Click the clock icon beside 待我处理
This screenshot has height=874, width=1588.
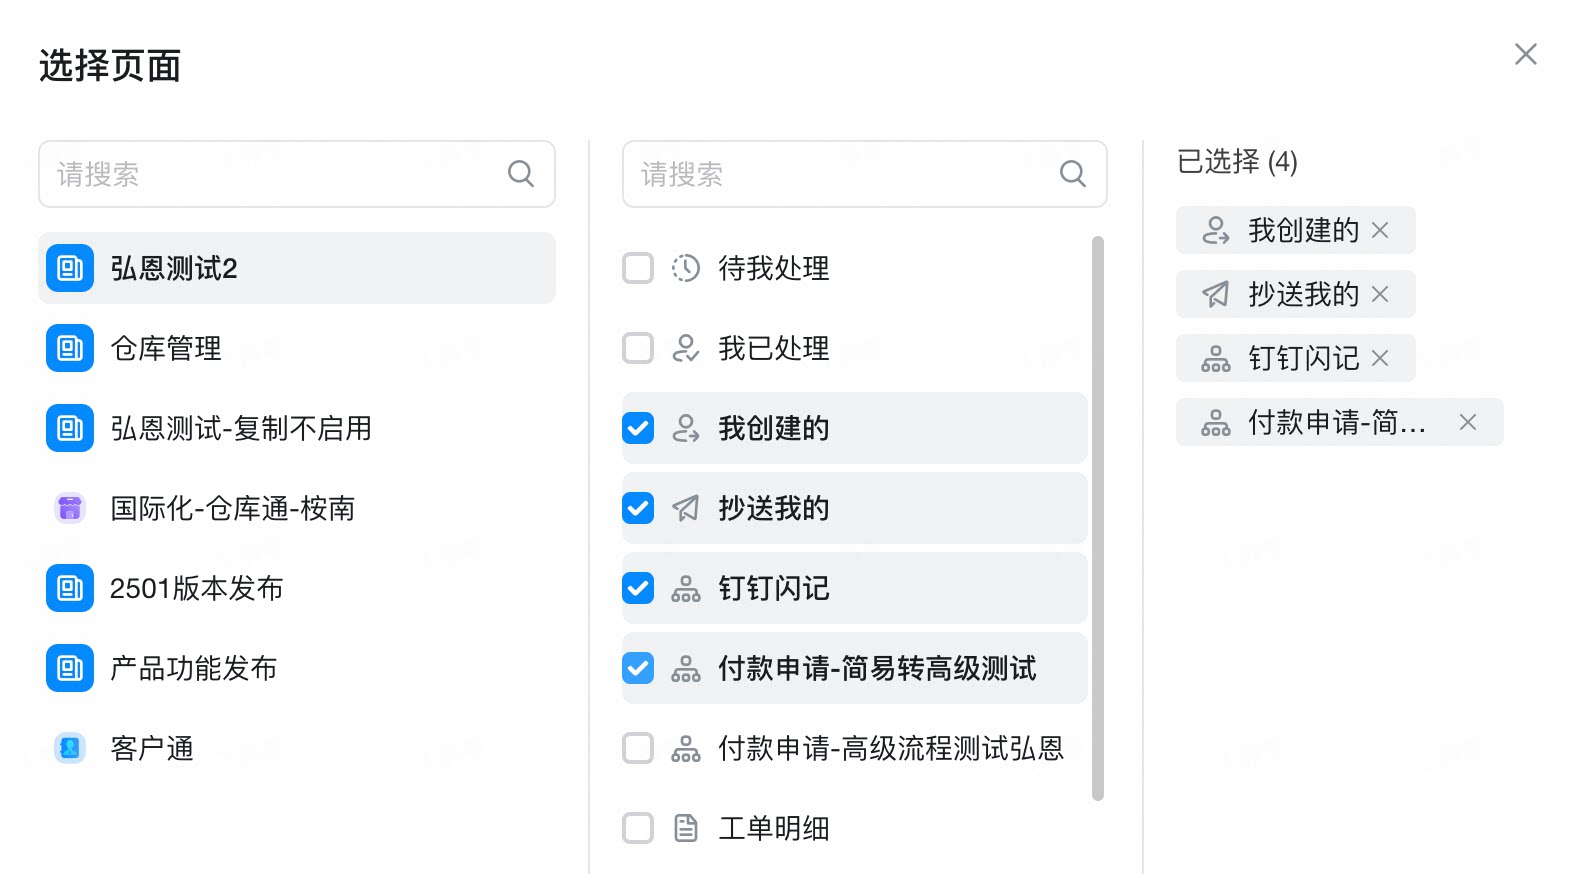coord(686,268)
